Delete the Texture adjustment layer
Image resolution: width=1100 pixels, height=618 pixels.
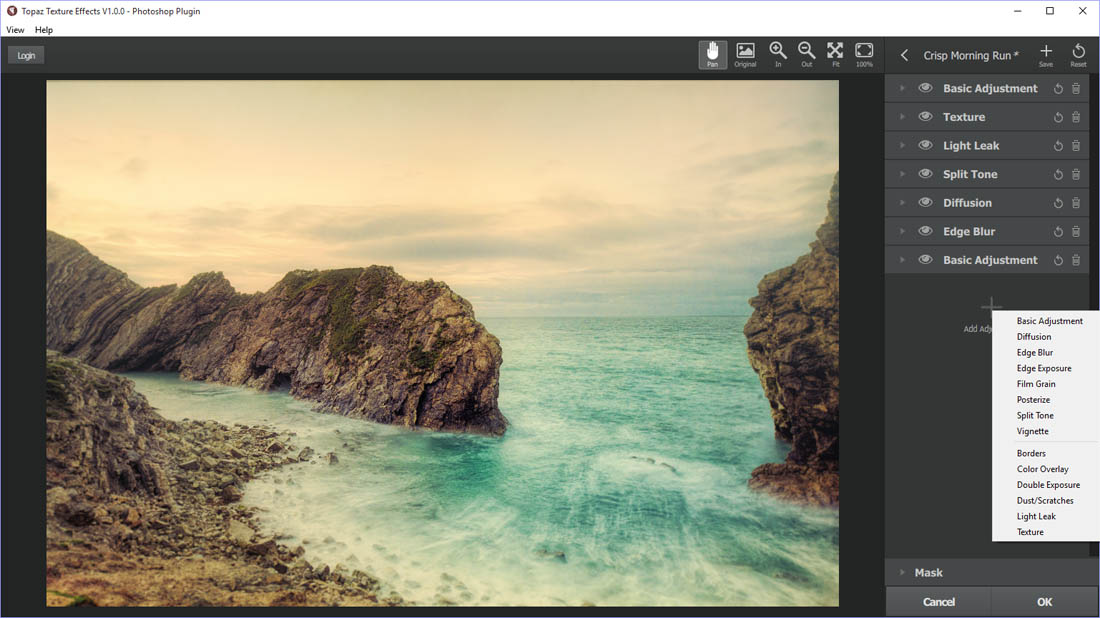(x=1076, y=117)
